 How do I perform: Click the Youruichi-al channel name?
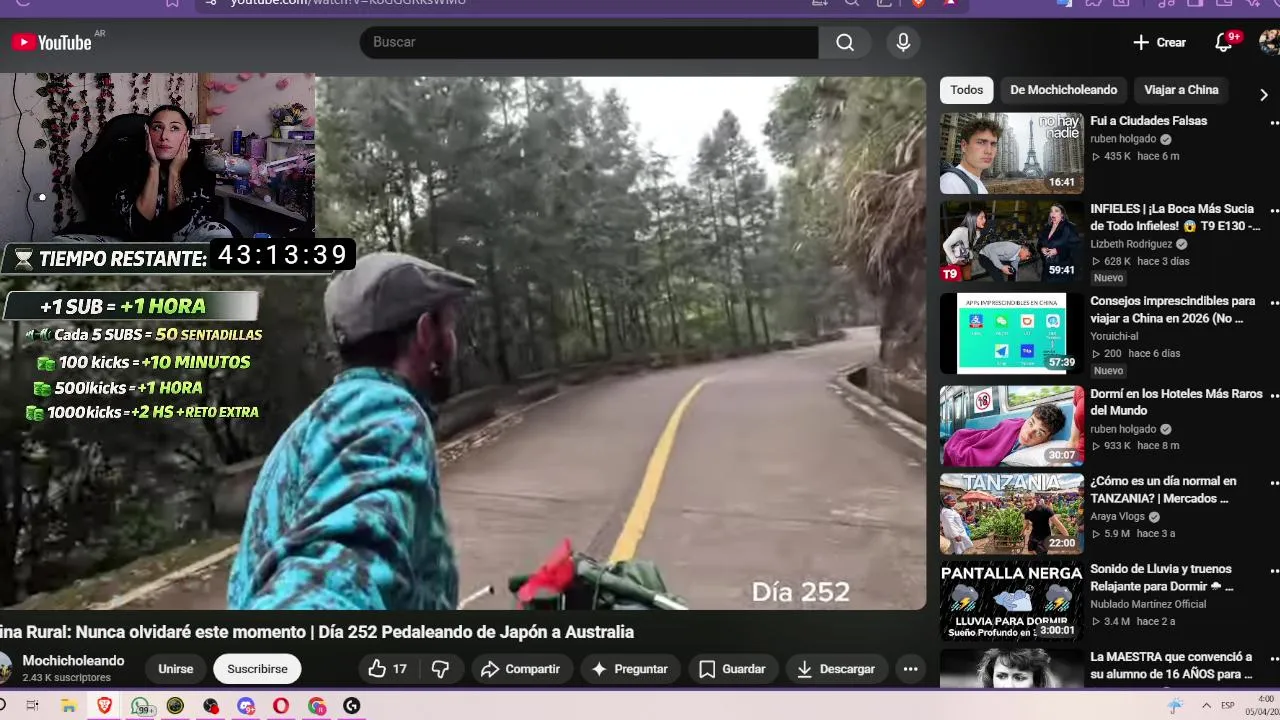pyautogui.click(x=1114, y=336)
